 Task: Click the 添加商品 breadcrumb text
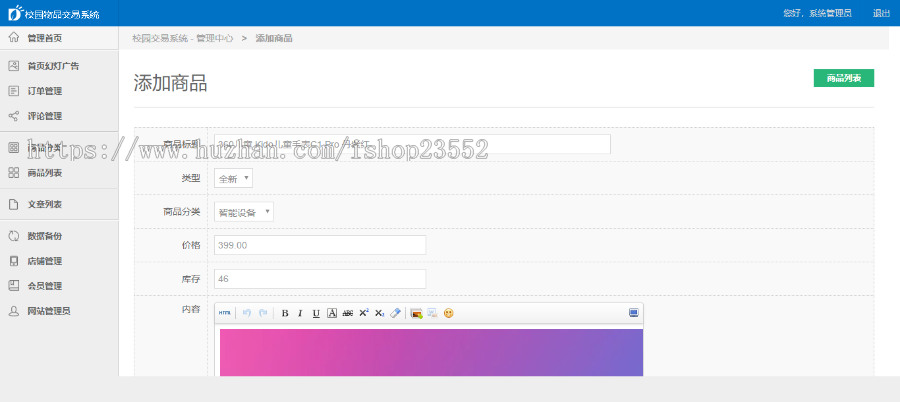point(274,38)
